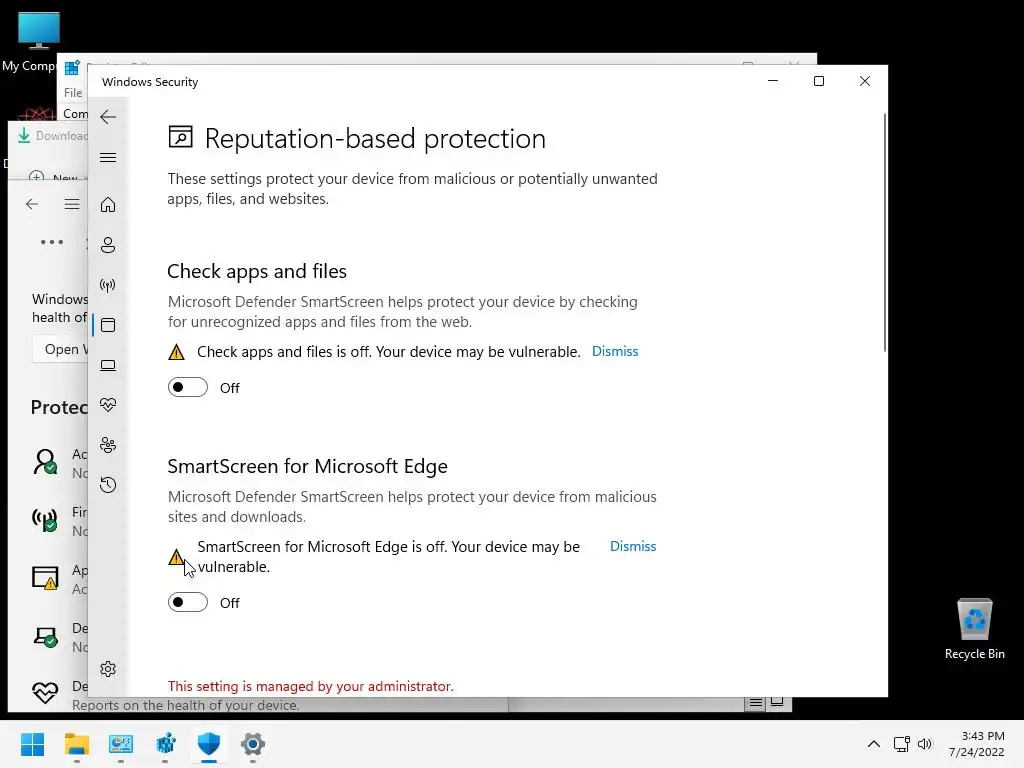Image resolution: width=1024 pixels, height=768 pixels.
Task: Show hidden system tray icons
Action: coord(874,744)
